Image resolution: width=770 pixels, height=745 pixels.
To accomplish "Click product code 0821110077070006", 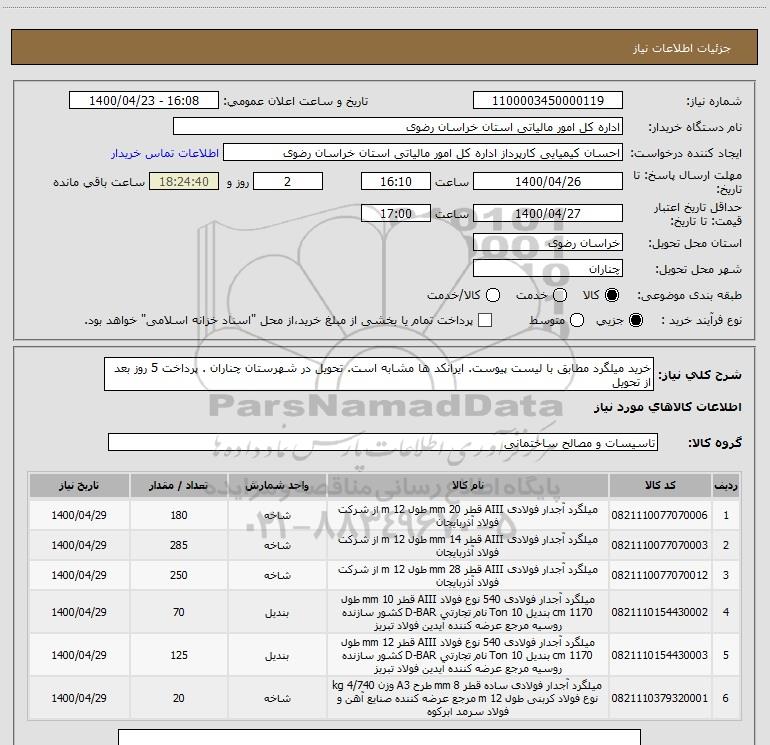I will (x=660, y=515).
